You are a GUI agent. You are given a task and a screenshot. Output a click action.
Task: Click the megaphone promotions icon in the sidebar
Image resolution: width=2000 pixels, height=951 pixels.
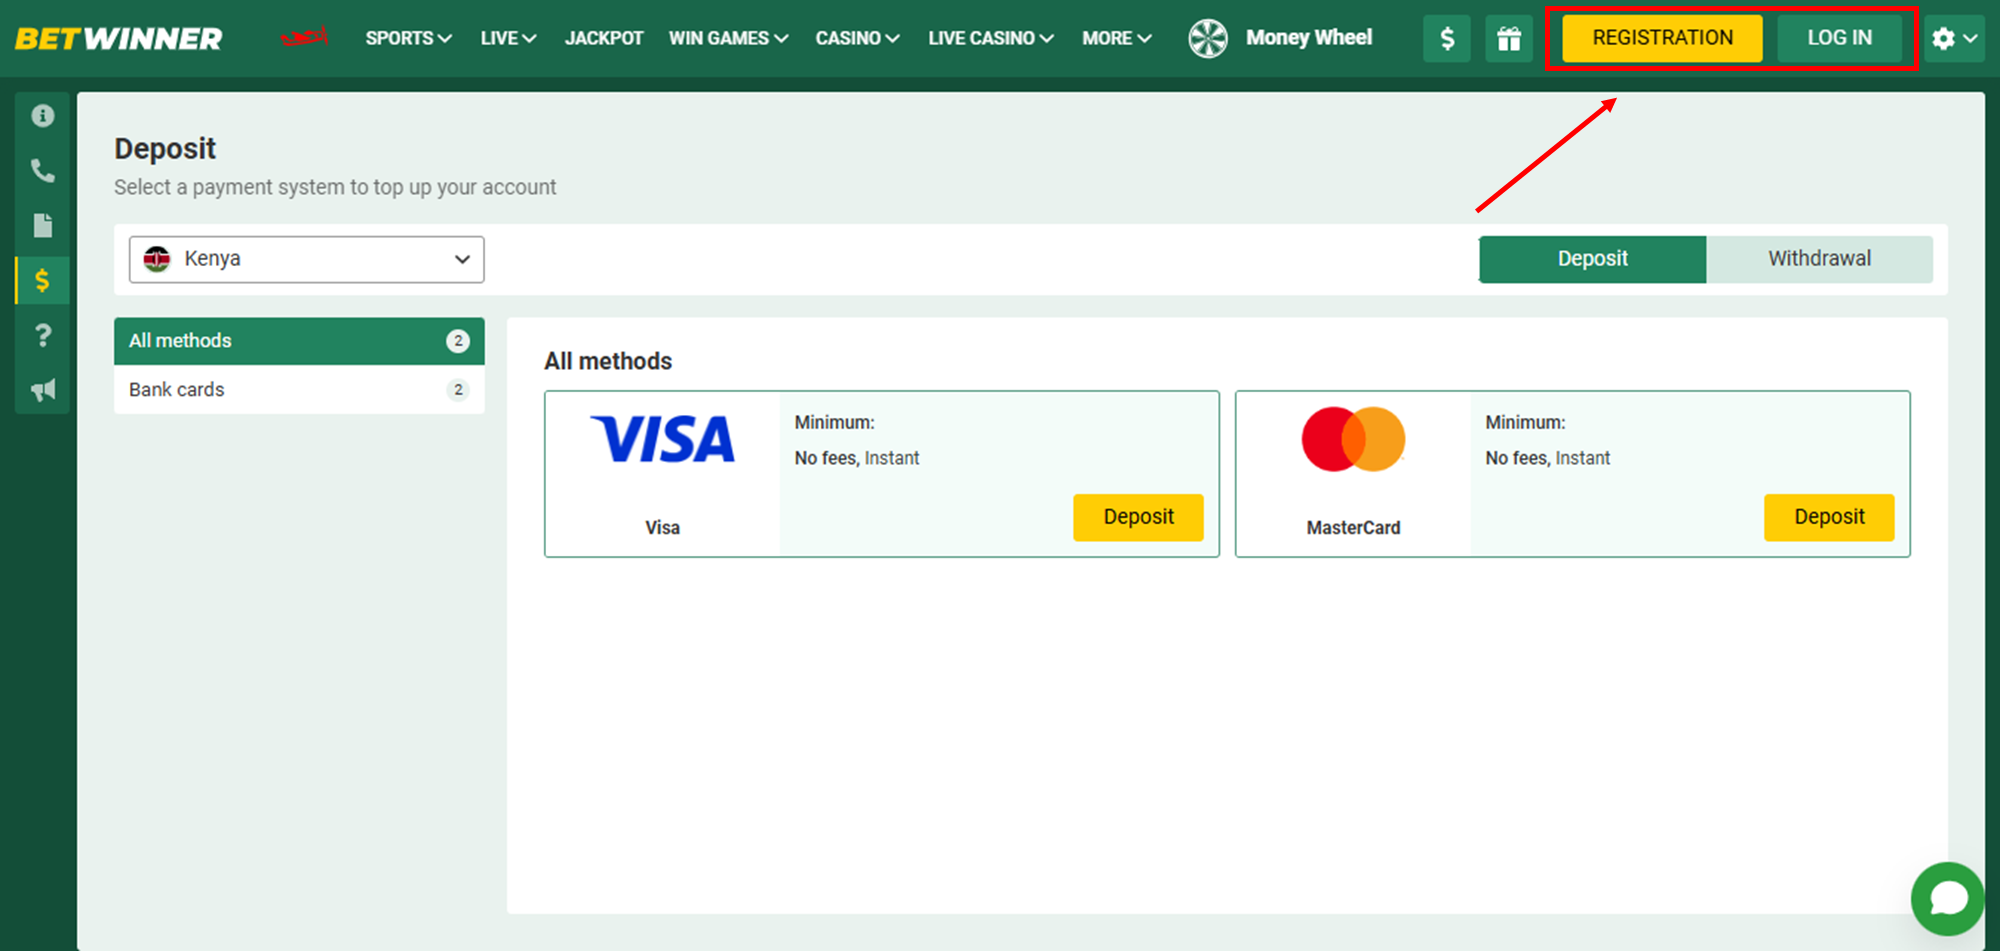[42, 390]
